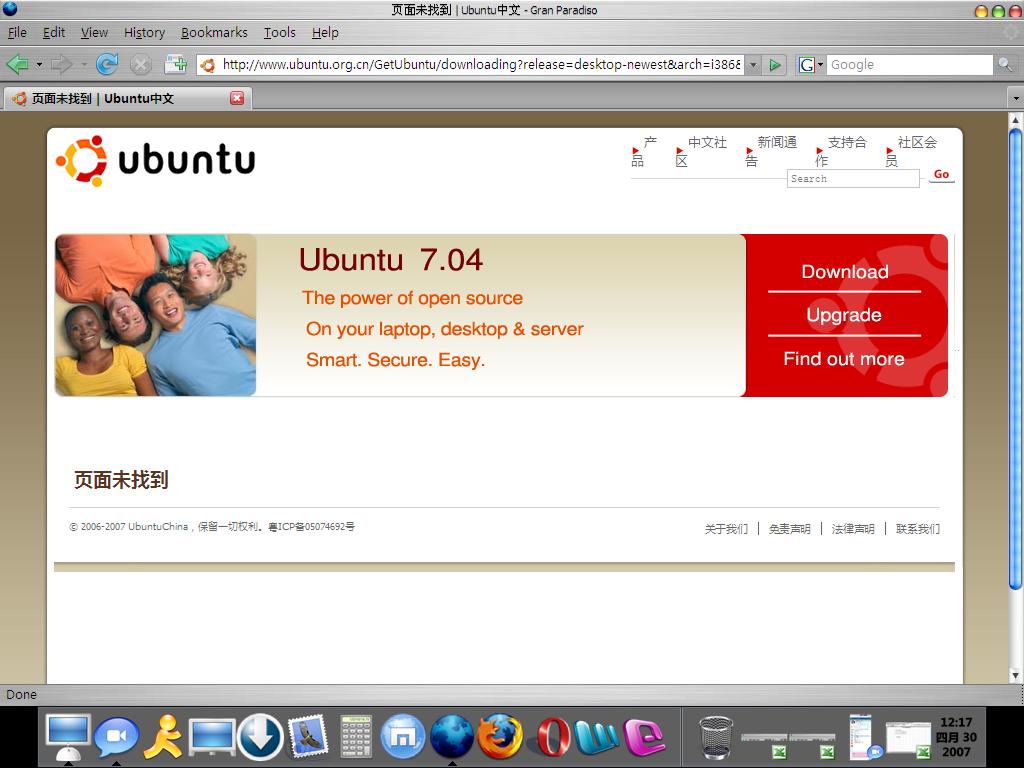The width and height of the screenshot is (1024, 768).
Task: Open the blue Word W dock icon
Action: pos(597,737)
